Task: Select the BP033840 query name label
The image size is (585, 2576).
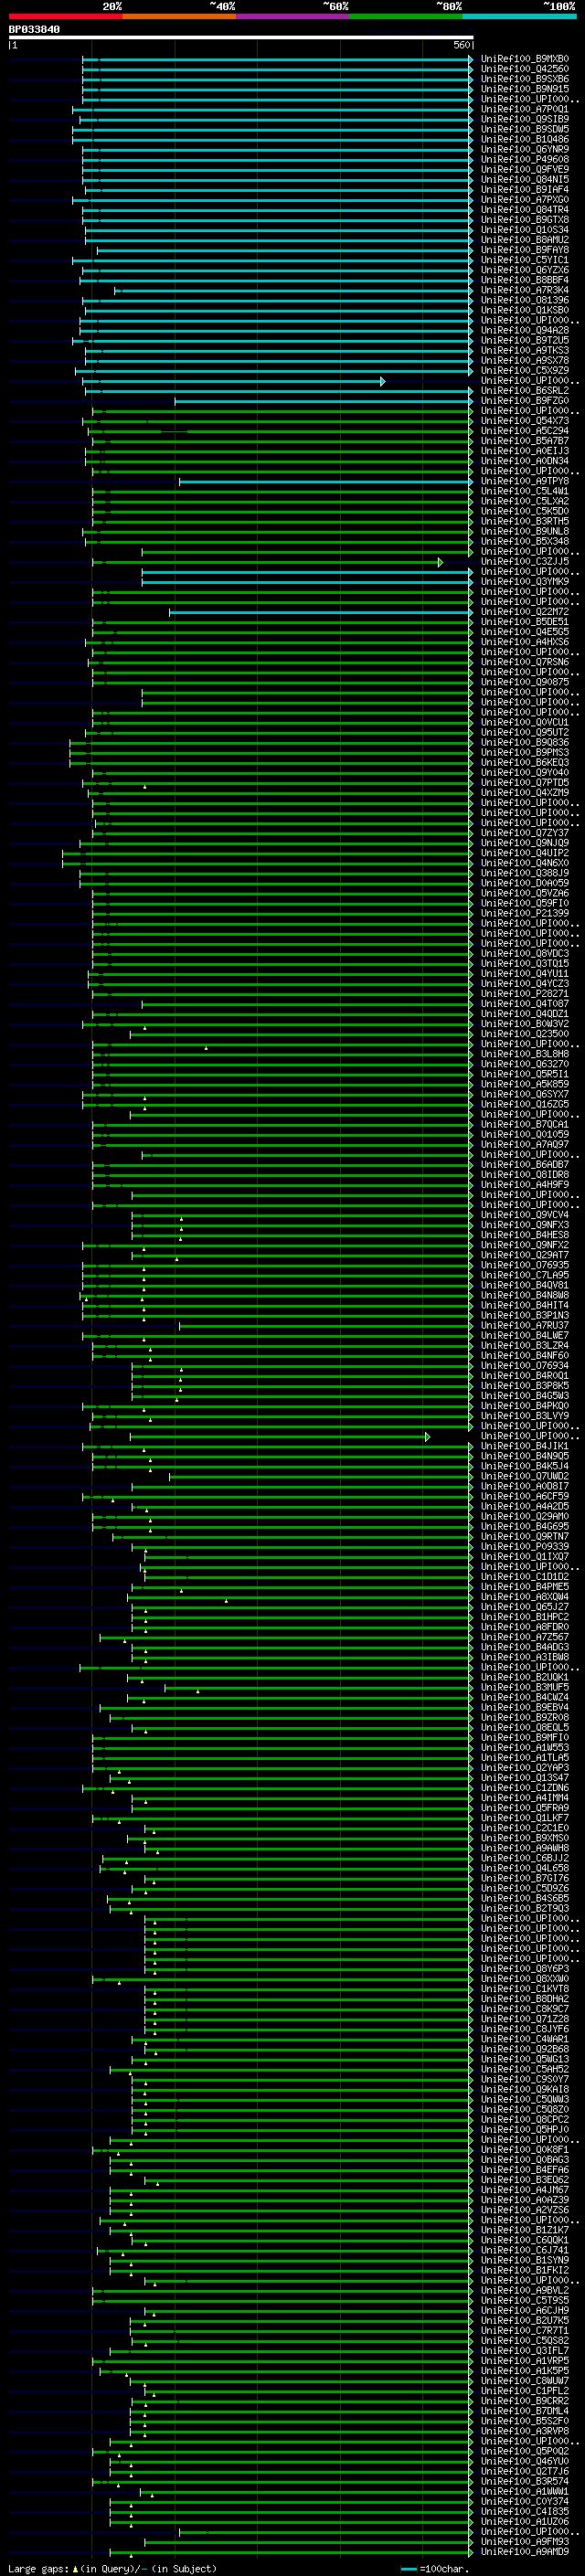Action: tap(34, 29)
